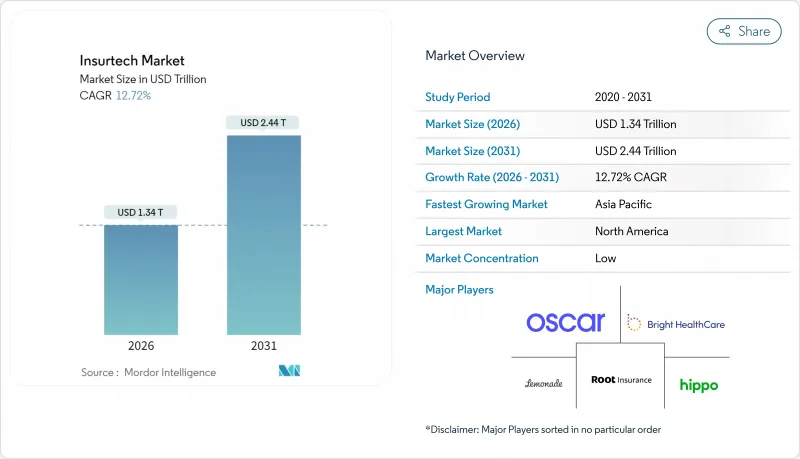Click the Share button
This screenshot has height=459, width=800.
click(x=744, y=31)
